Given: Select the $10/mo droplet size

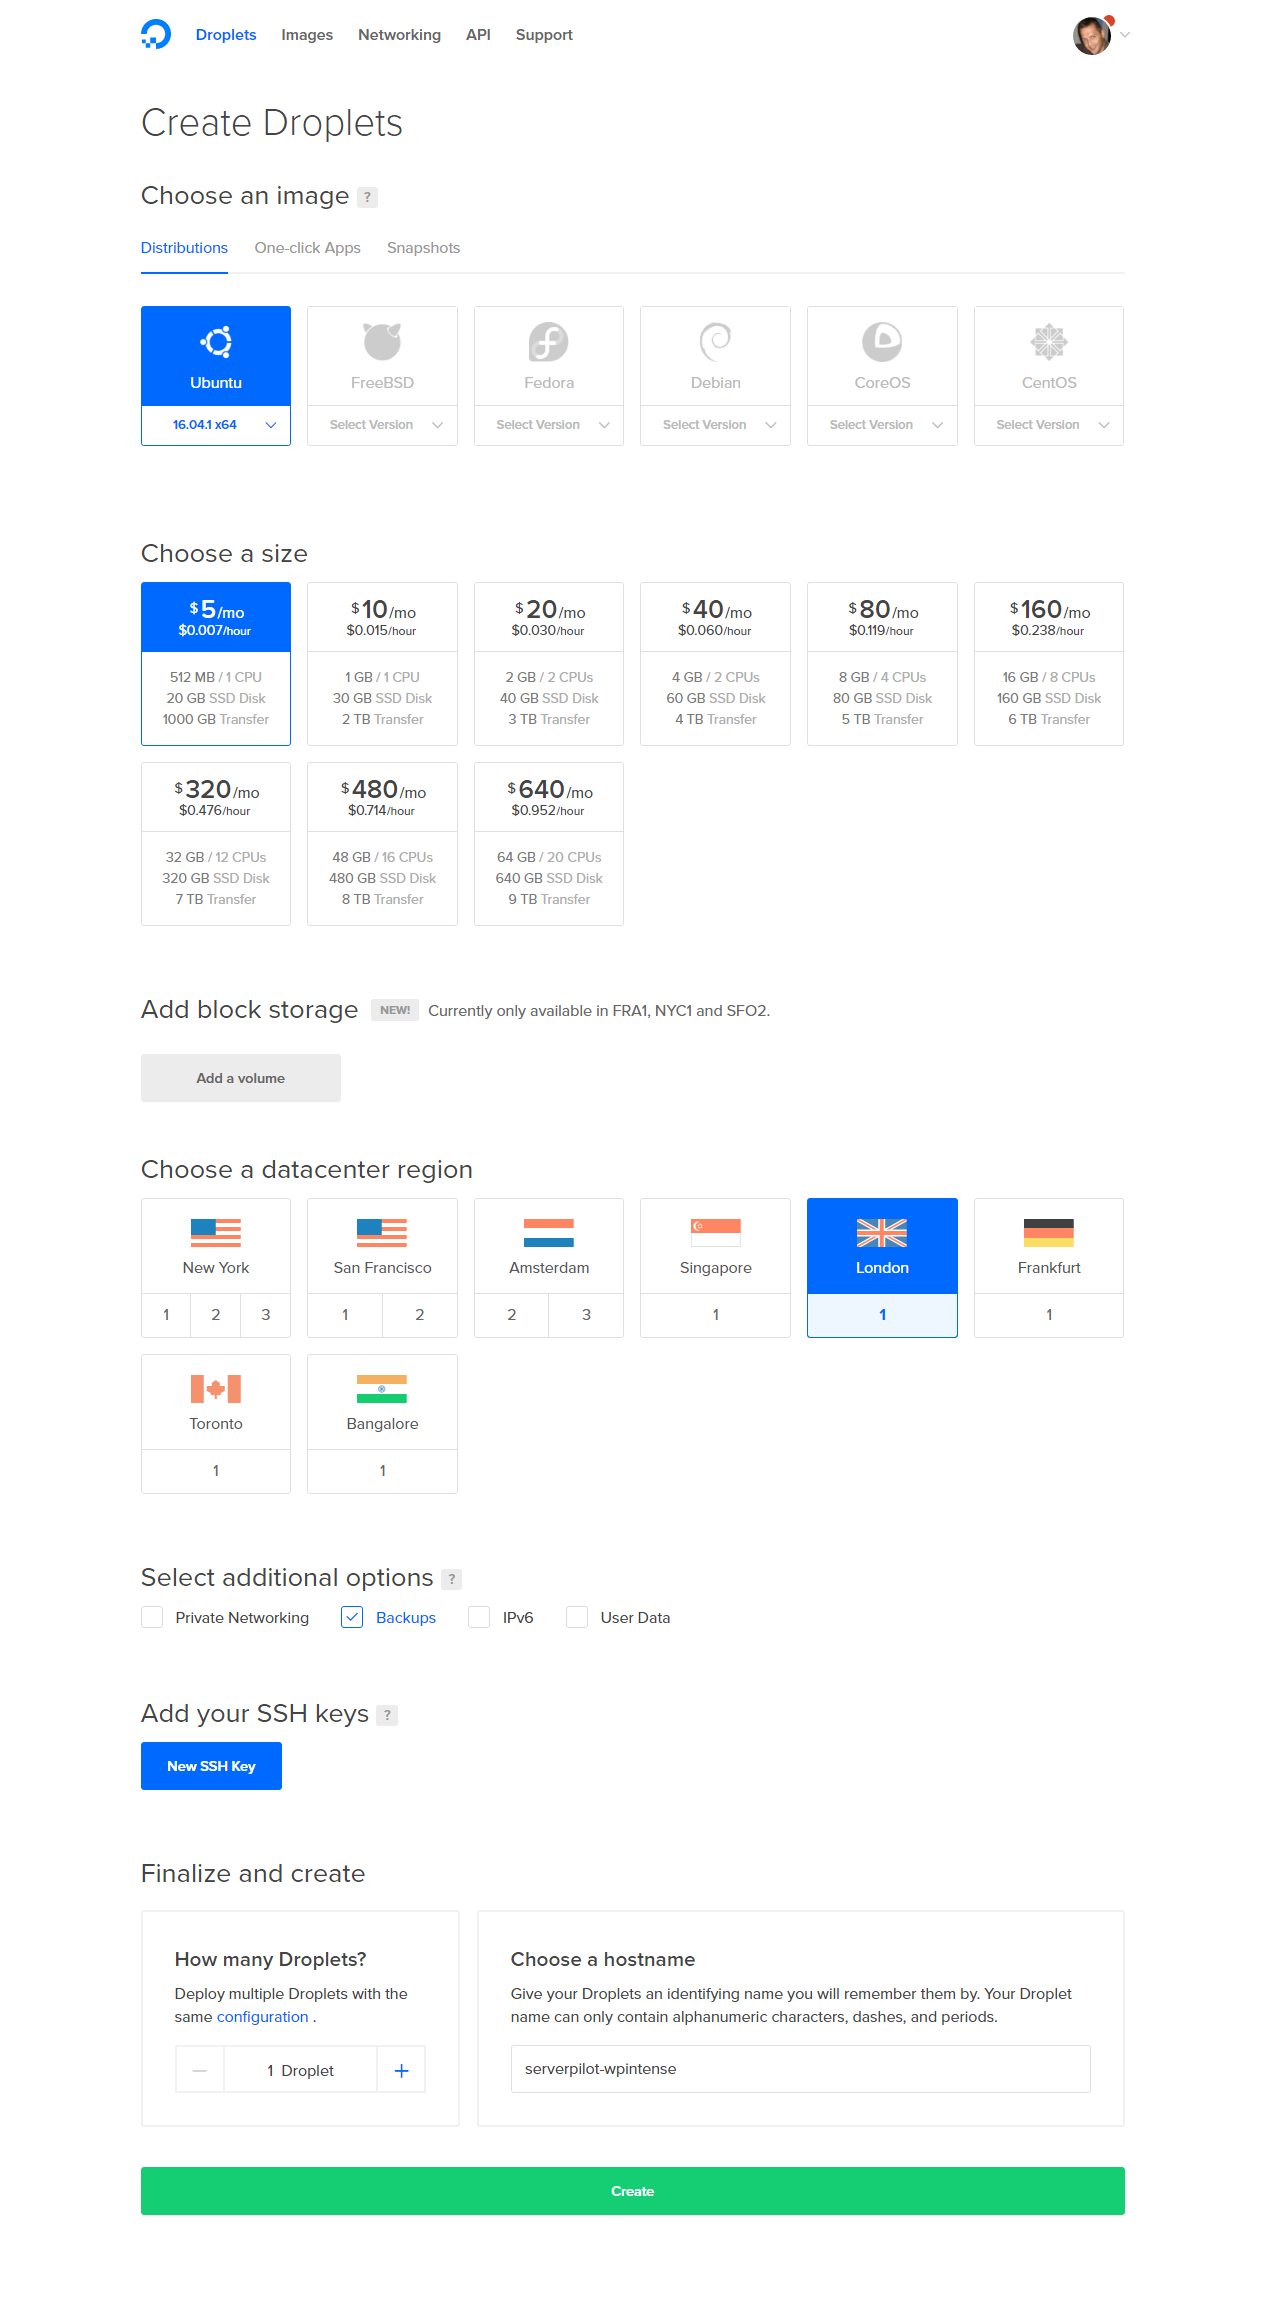Looking at the screenshot, I should click(x=382, y=664).
